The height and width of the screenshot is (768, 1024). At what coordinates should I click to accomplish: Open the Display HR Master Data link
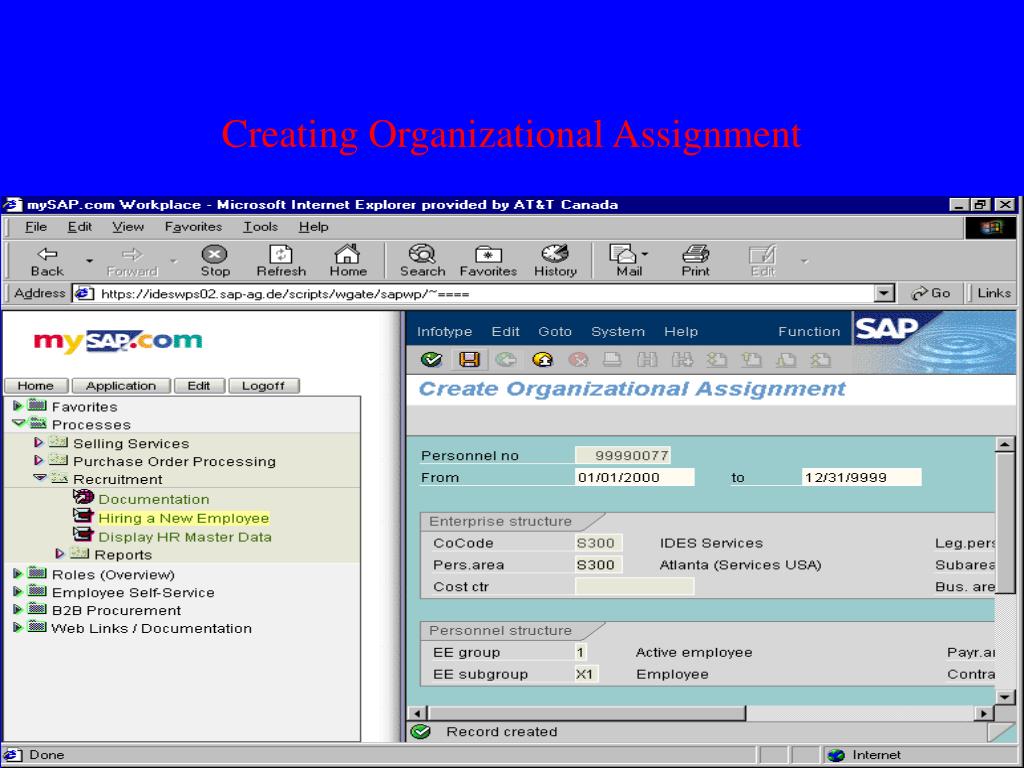pyautogui.click(x=185, y=537)
